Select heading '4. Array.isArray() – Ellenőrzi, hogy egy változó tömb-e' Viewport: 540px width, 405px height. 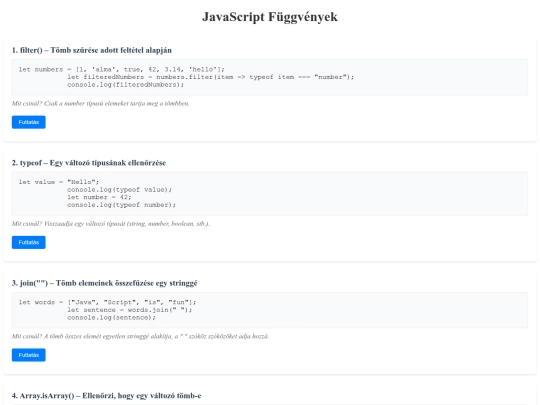click(106, 396)
